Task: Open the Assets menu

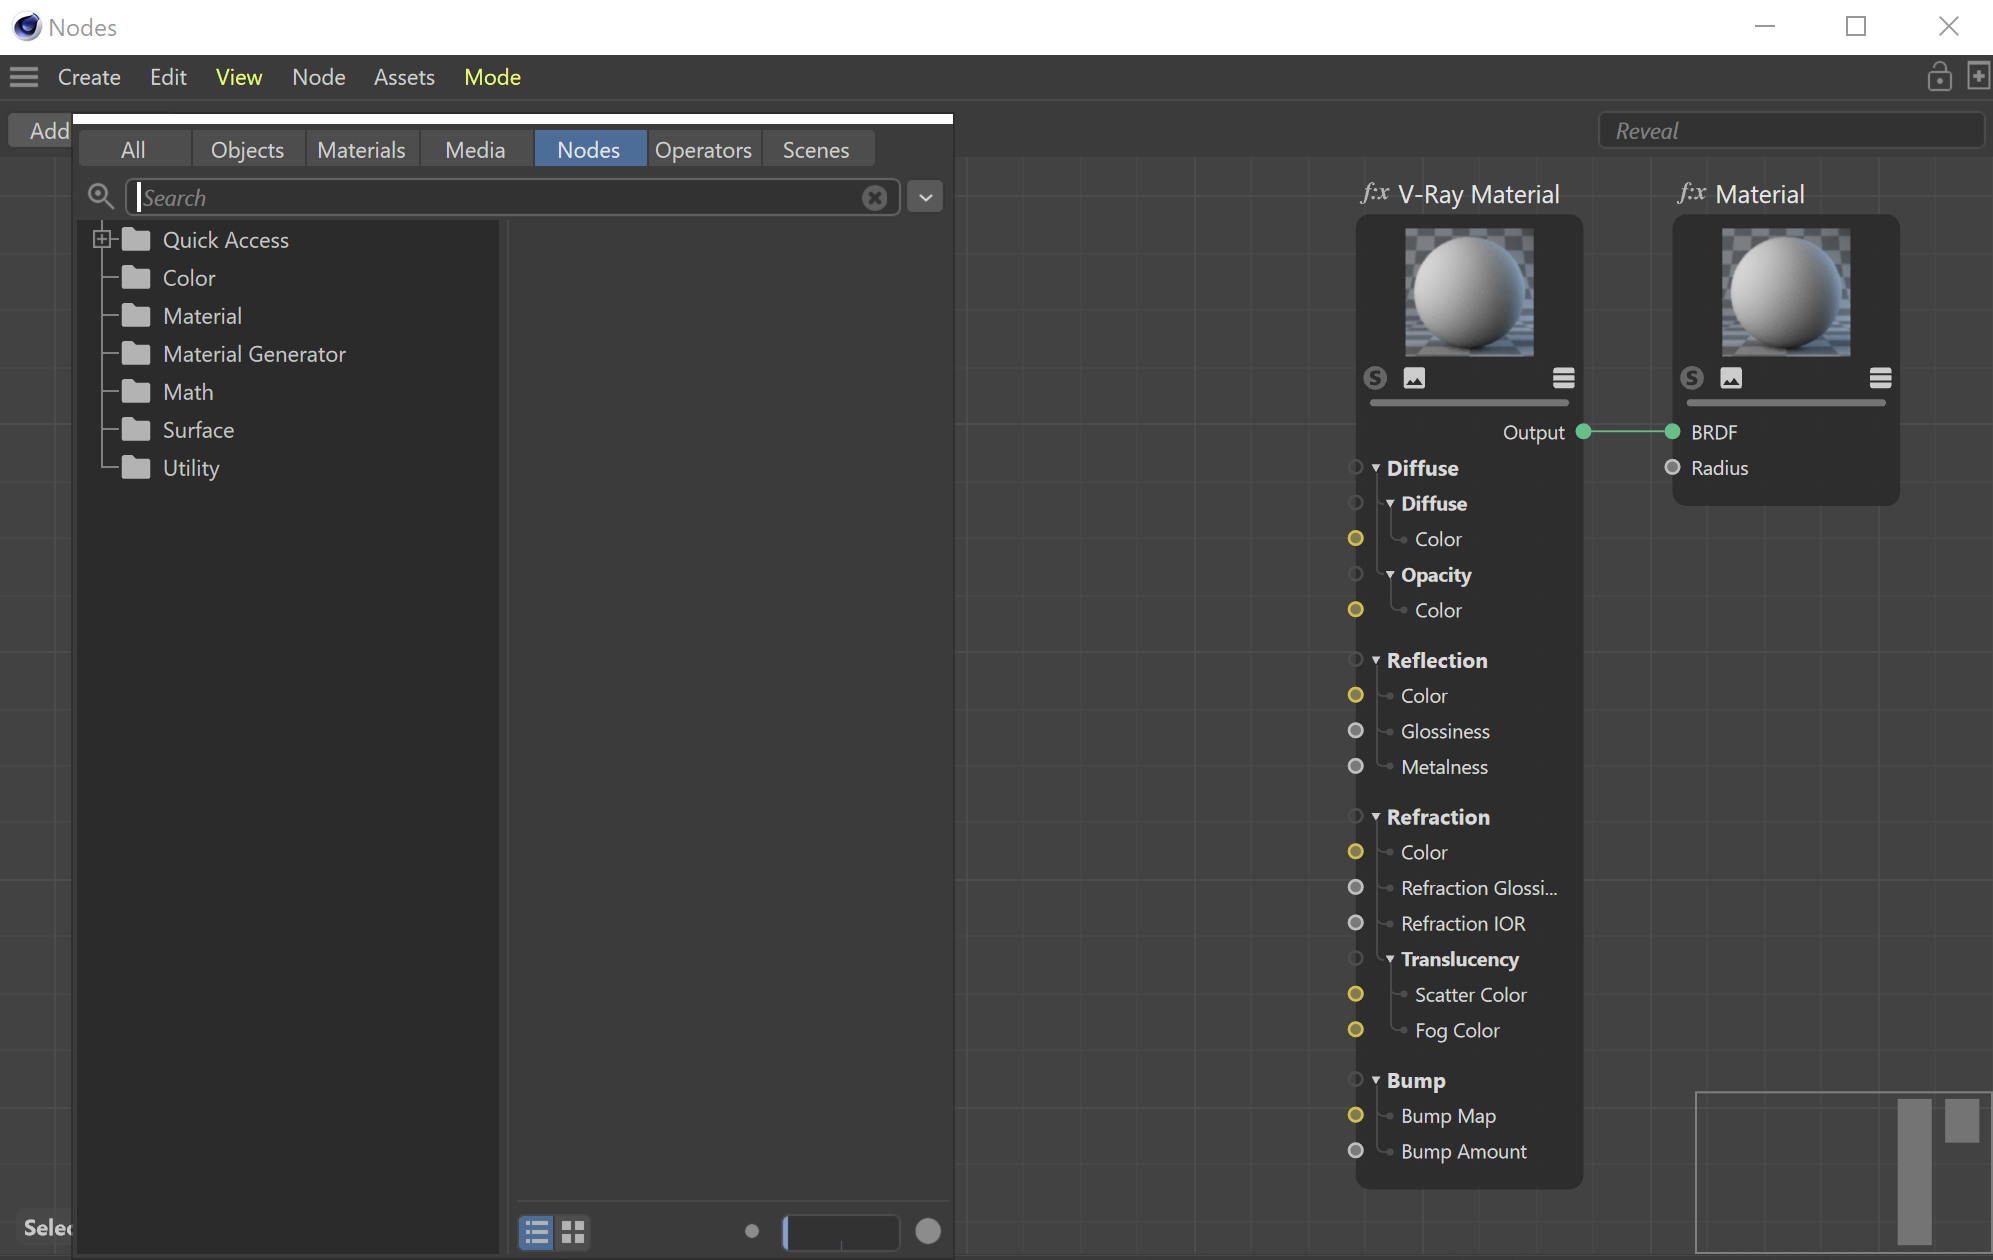Action: pos(404,77)
